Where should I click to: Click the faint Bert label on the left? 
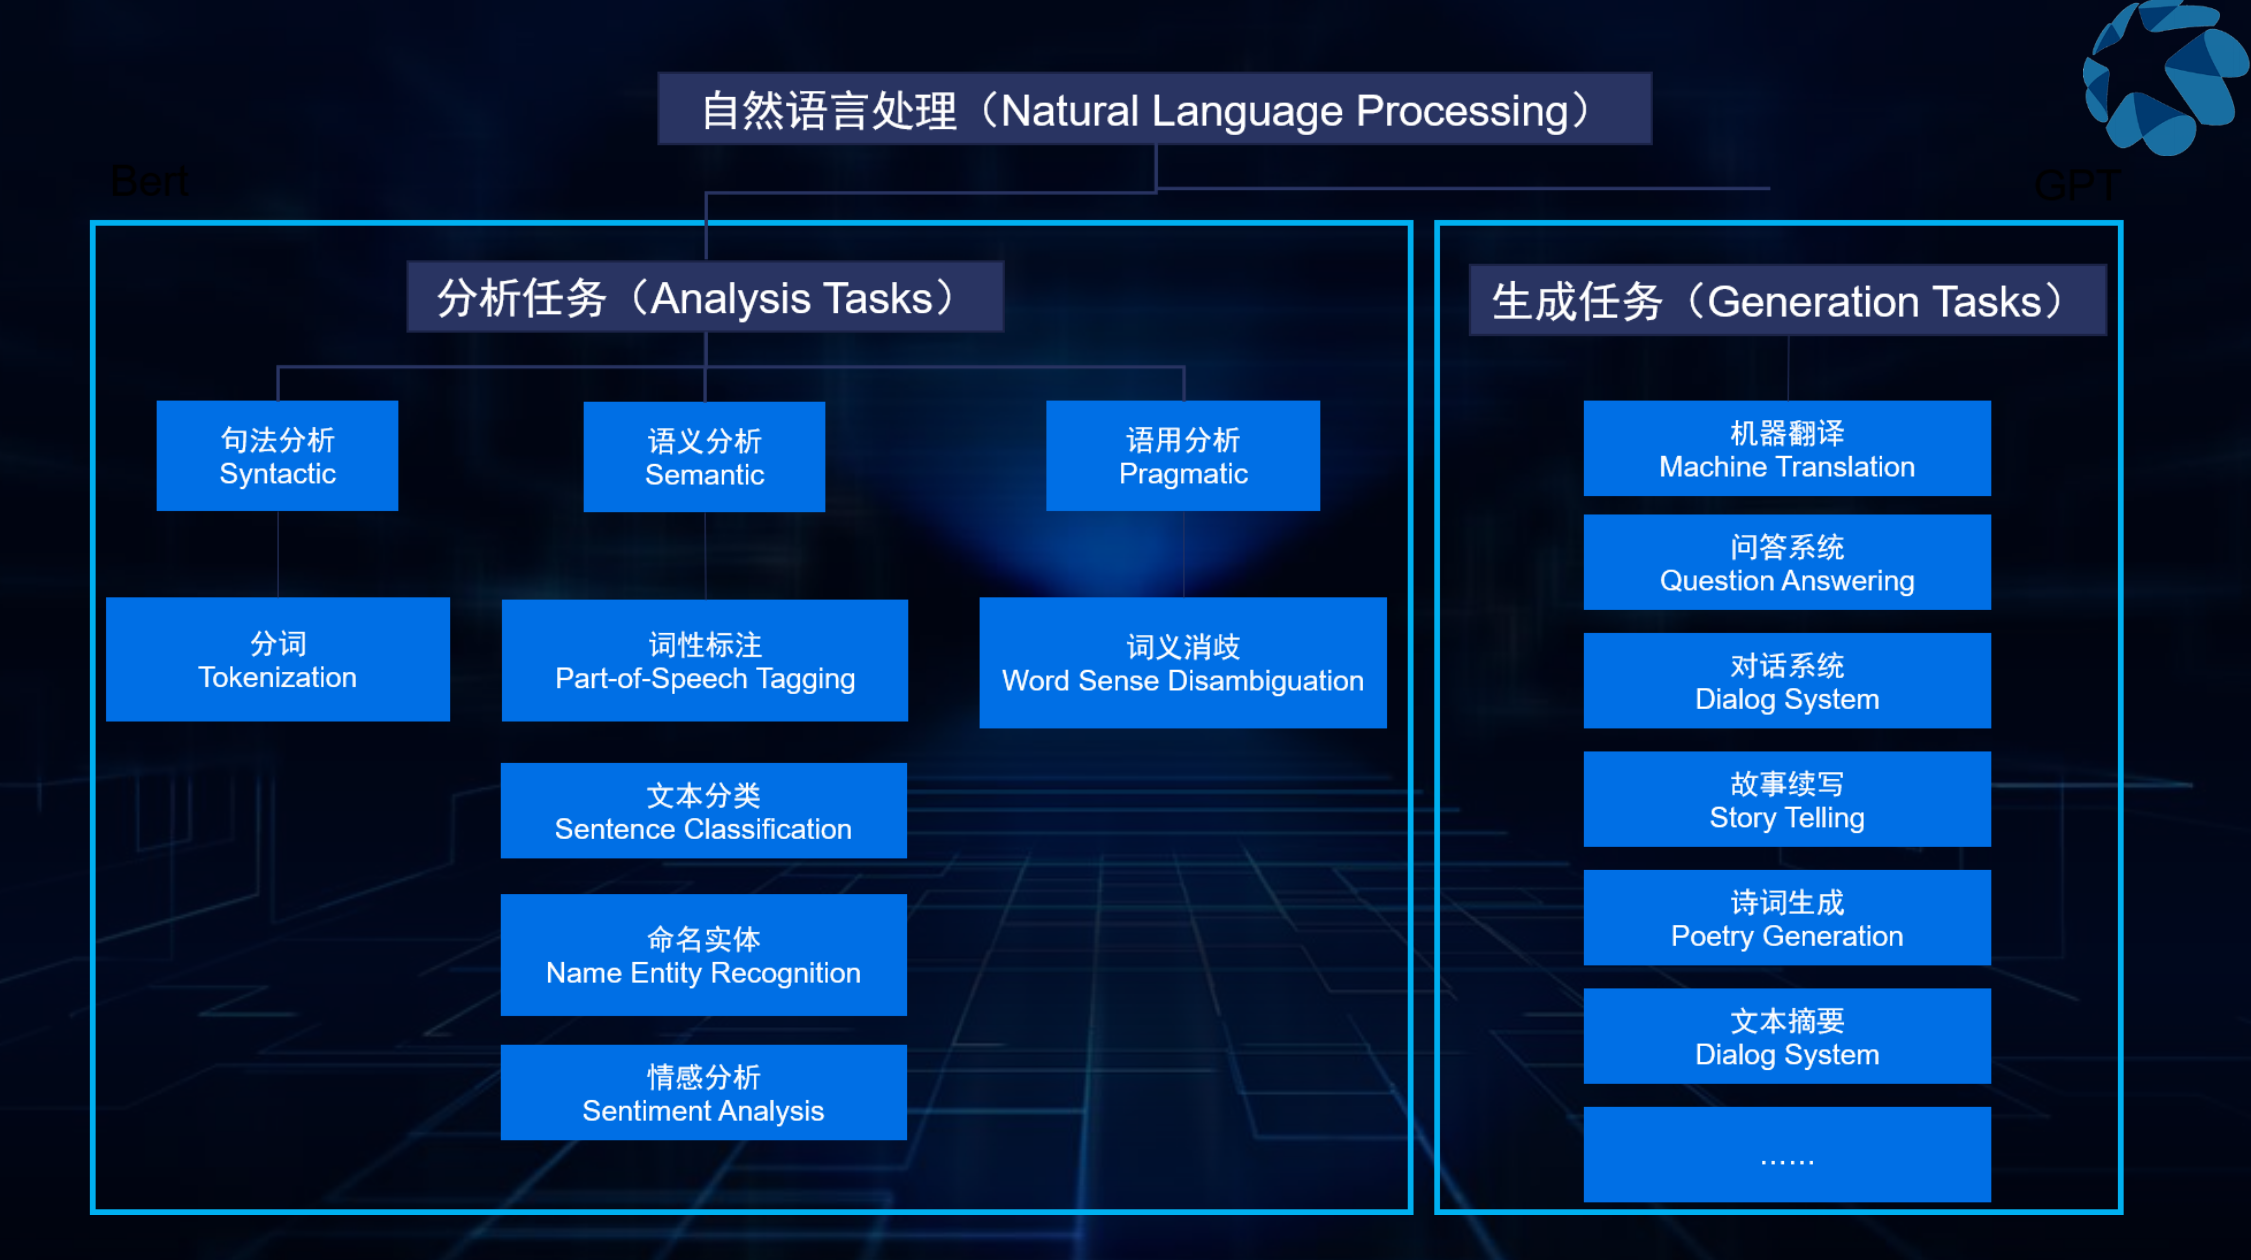(149, 181)
